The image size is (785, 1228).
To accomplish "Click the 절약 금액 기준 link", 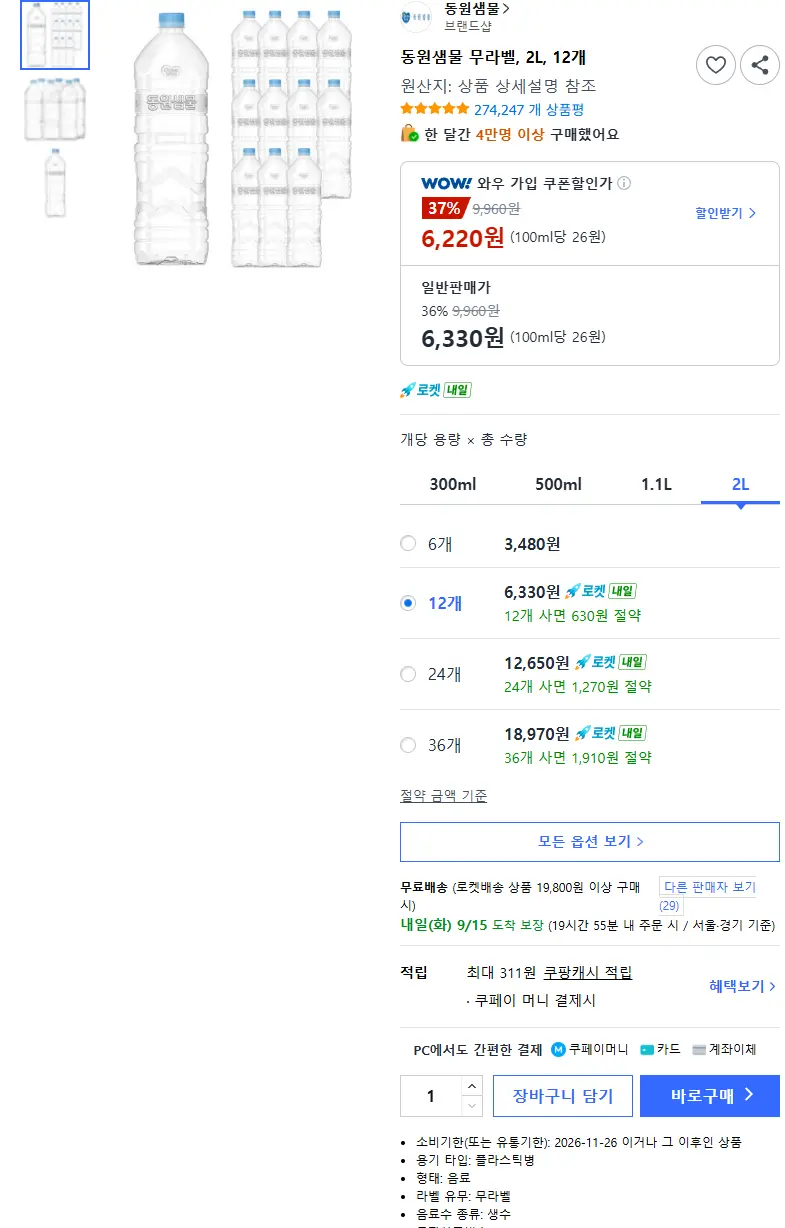I will [x=444, y=796].
